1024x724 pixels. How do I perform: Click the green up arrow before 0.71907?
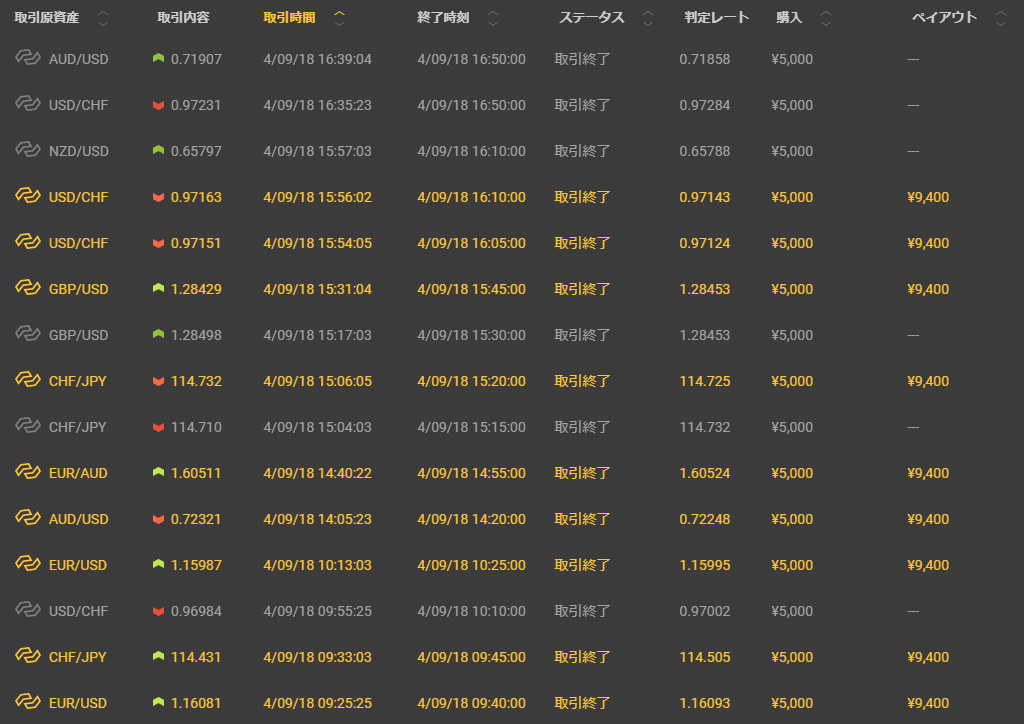click(x=158, y=58)
